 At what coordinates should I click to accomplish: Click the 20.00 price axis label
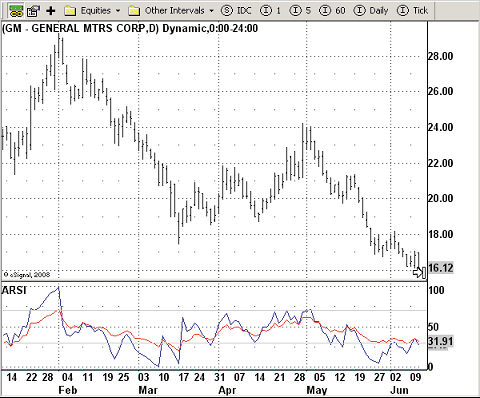441,198
